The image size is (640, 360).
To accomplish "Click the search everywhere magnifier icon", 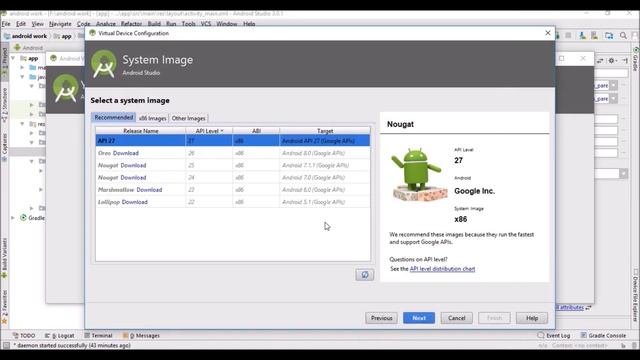I will (623, 36).
